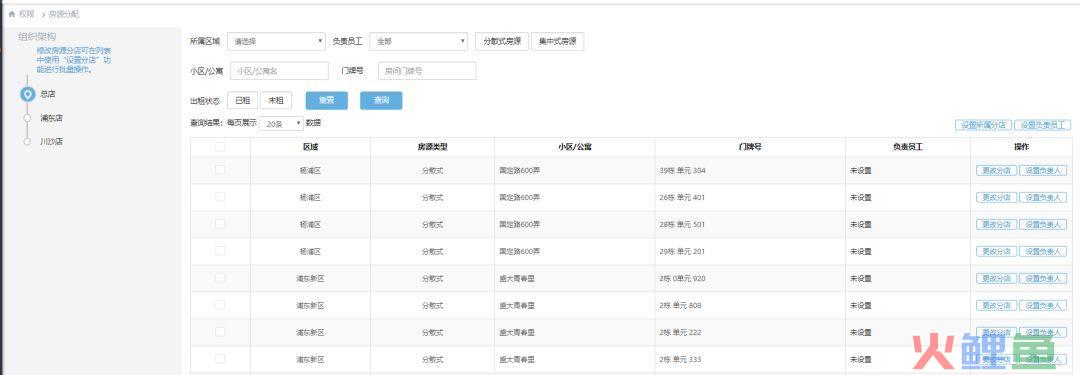Click the 小区/公寓 column header
This screenshot has width=1080, height=375.
point(574,147)
